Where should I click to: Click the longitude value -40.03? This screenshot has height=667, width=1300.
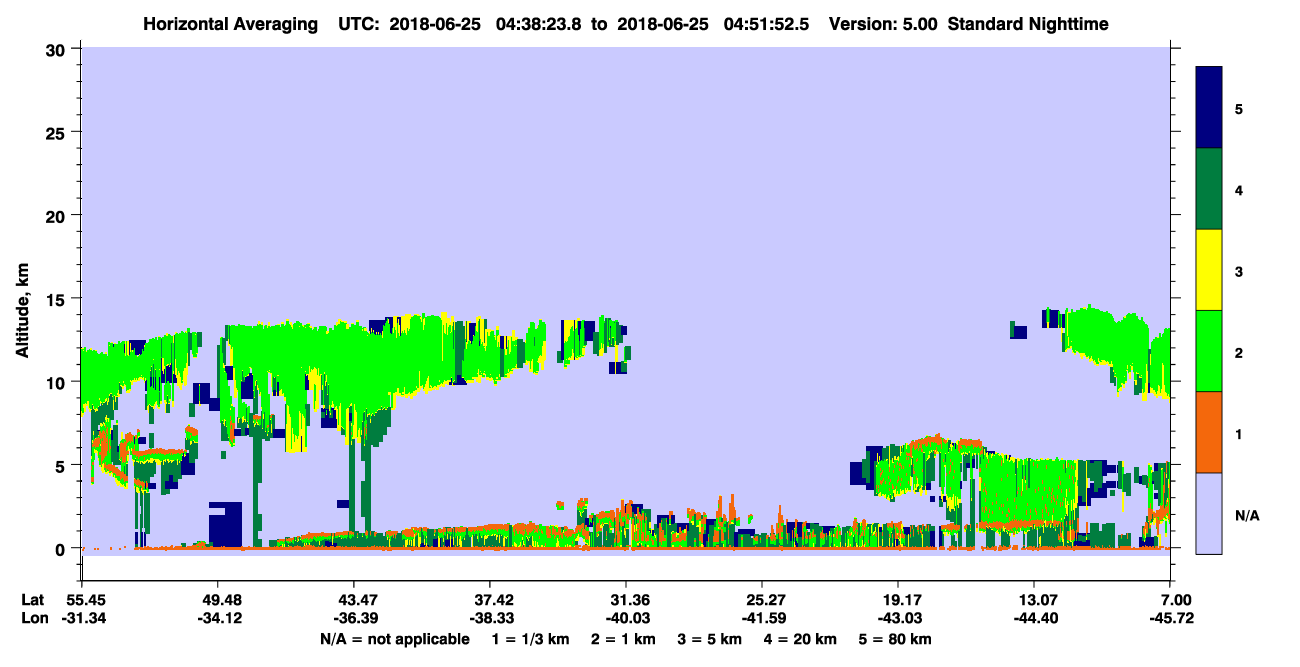pyautogui.click(x=626, y=619)
